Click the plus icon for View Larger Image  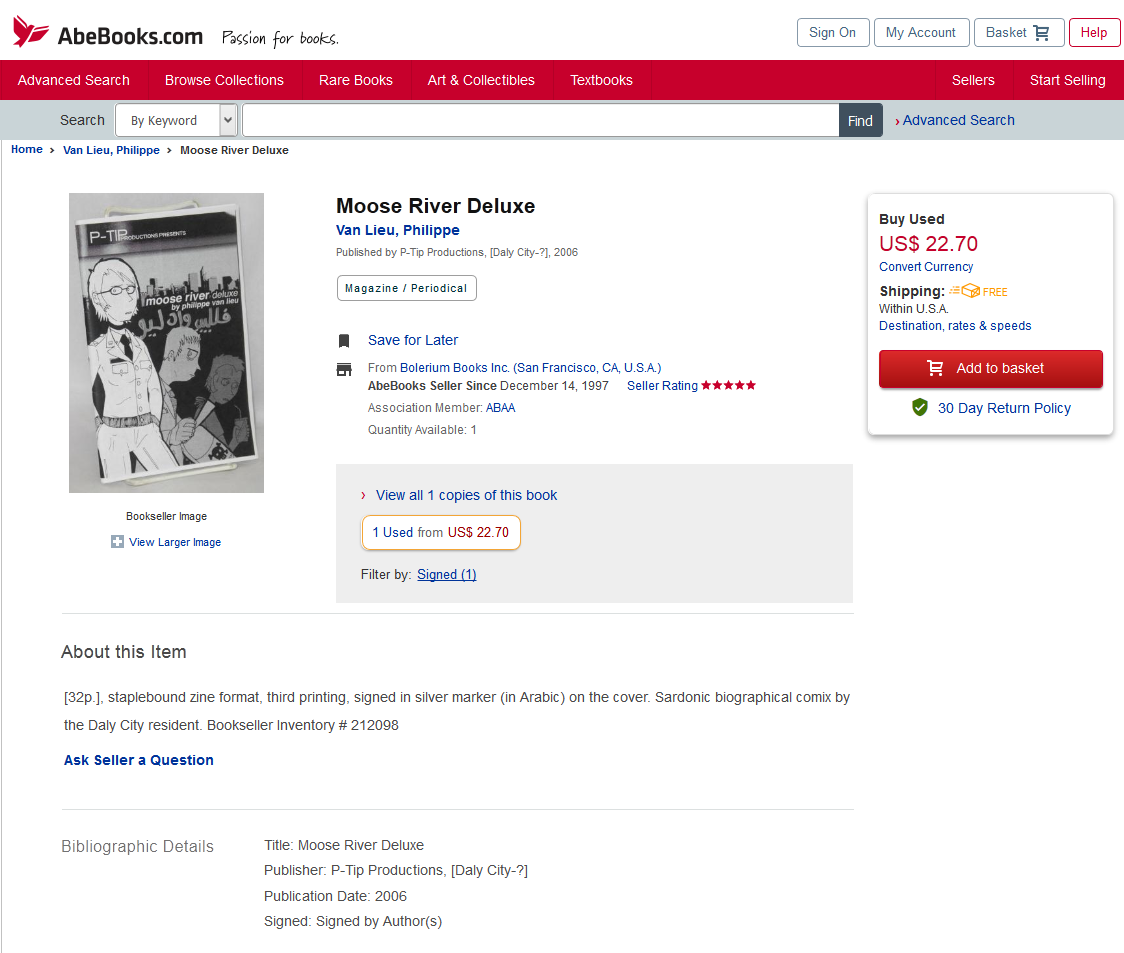(x=117, y=542)
